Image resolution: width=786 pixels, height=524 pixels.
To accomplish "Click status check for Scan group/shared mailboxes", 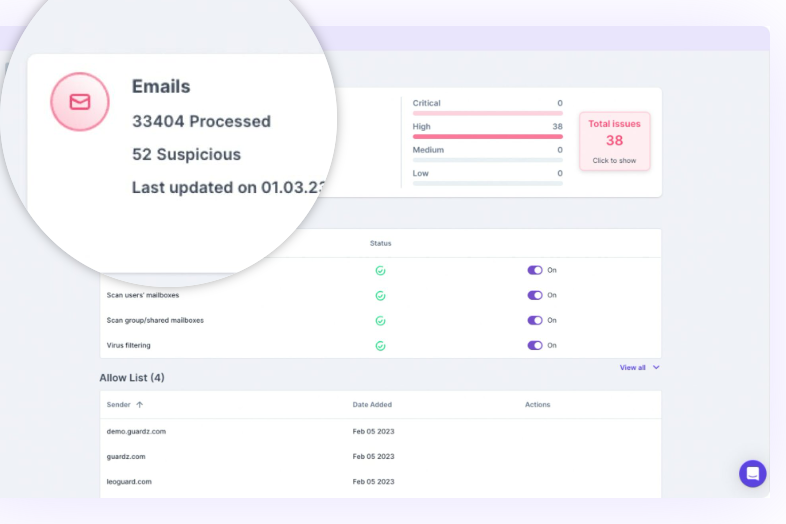I will pyautogui.click(x=380, y=321).
